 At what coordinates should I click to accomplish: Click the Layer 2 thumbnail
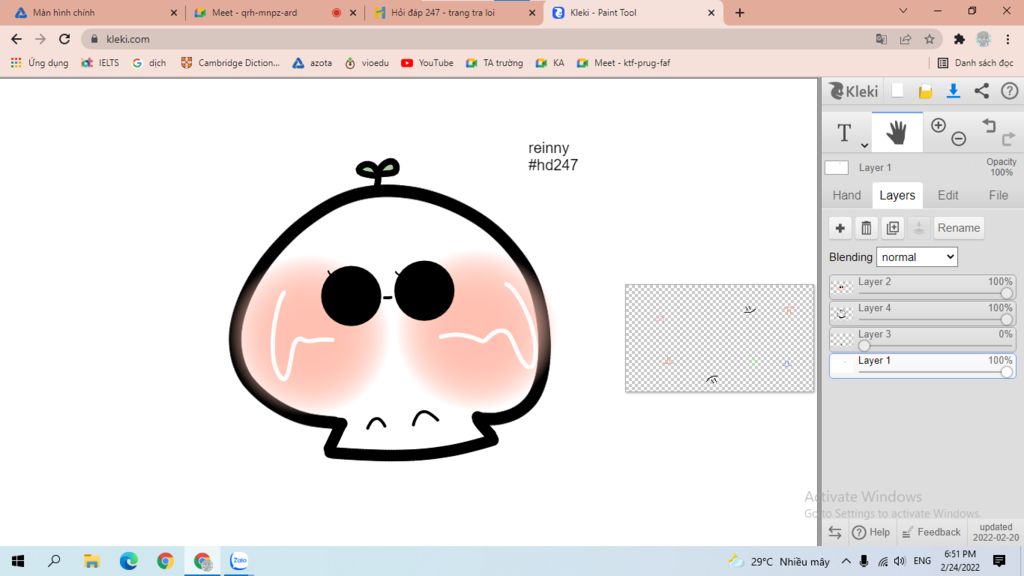pyautogui.click(x=842, y=287)
